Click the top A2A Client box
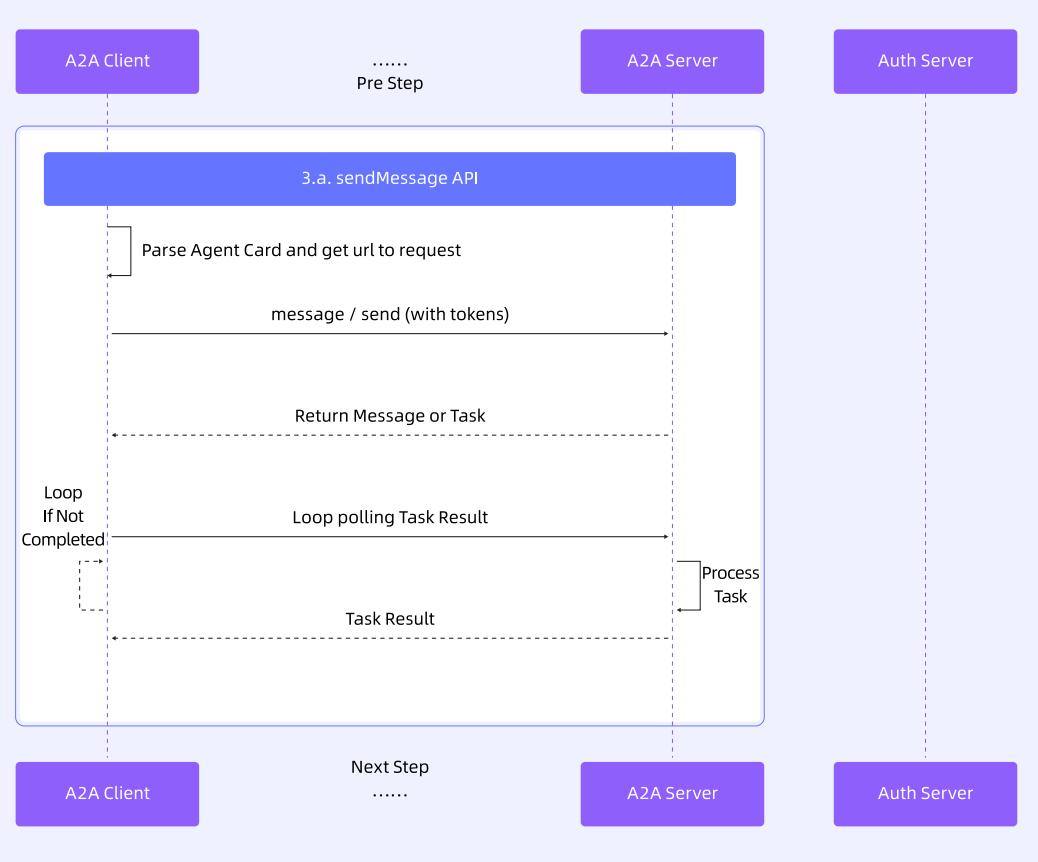This screenshot has width=1038, height=862. pyautogui.click(x=107, y=61)
